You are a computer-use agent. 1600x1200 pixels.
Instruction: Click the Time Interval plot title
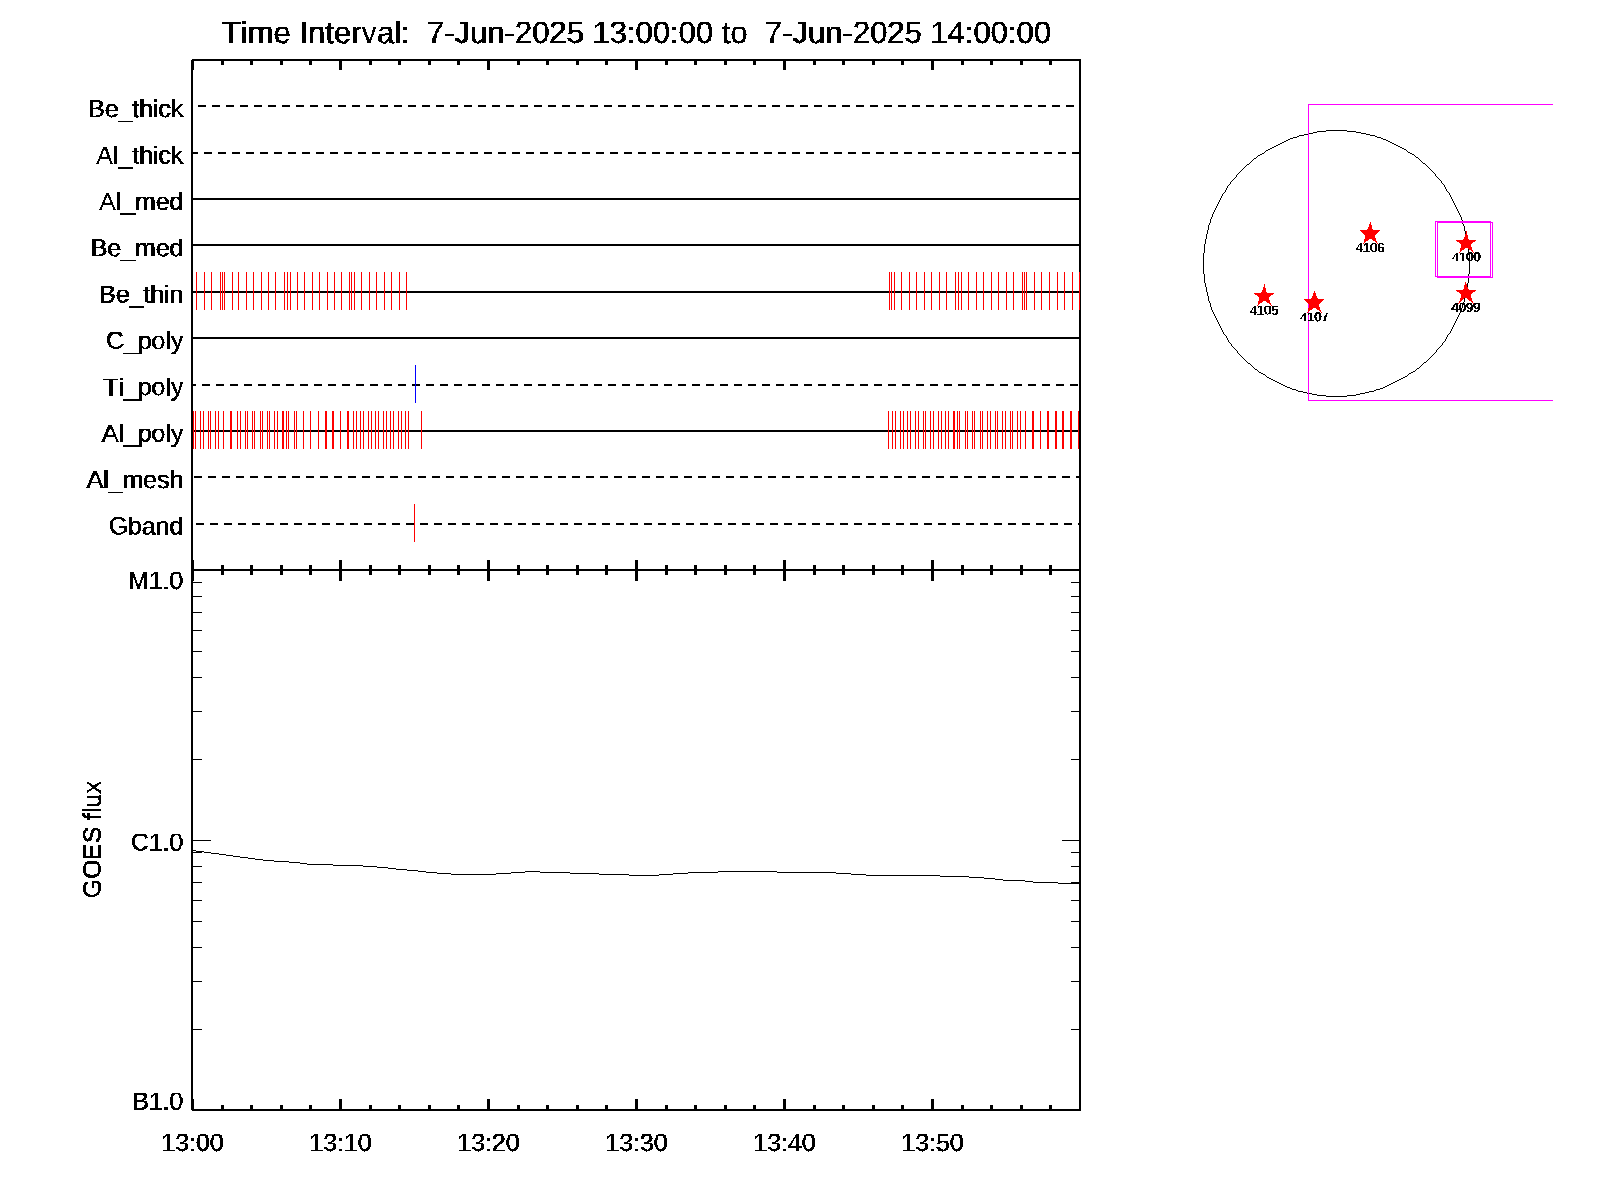636,33
